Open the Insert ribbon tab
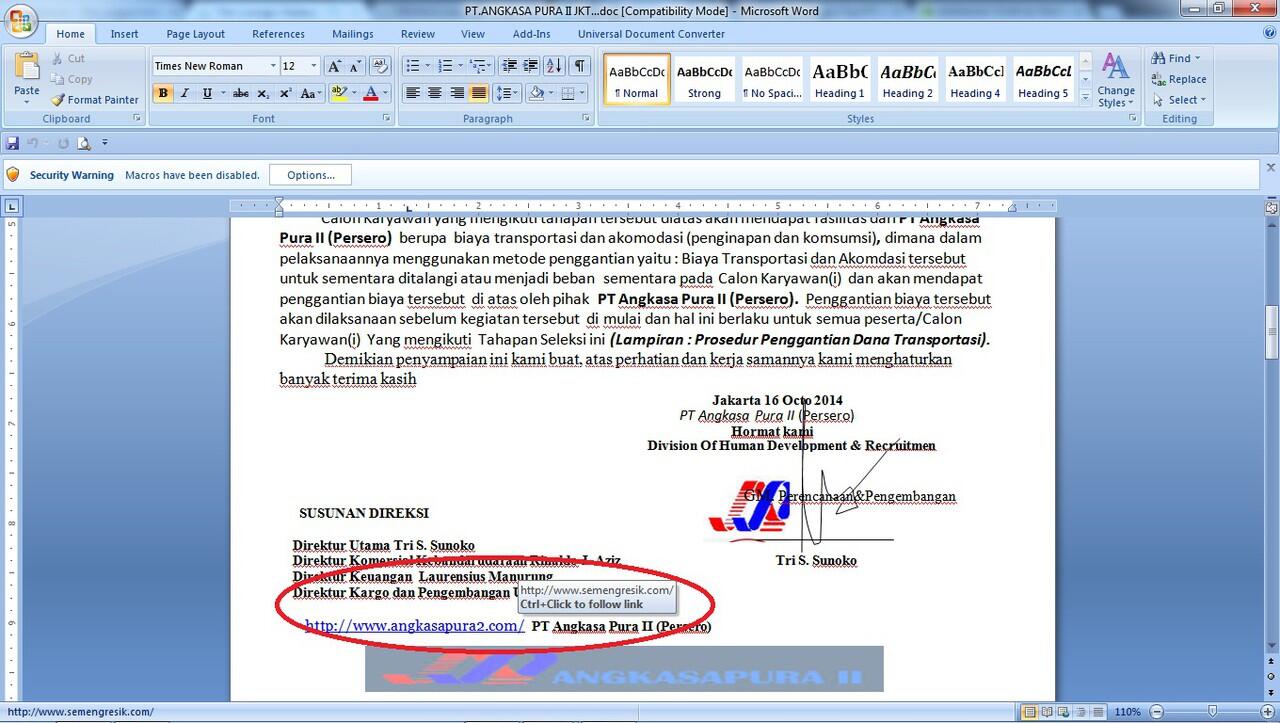Viewport: 1280px width, 723px height. (124, 34)
